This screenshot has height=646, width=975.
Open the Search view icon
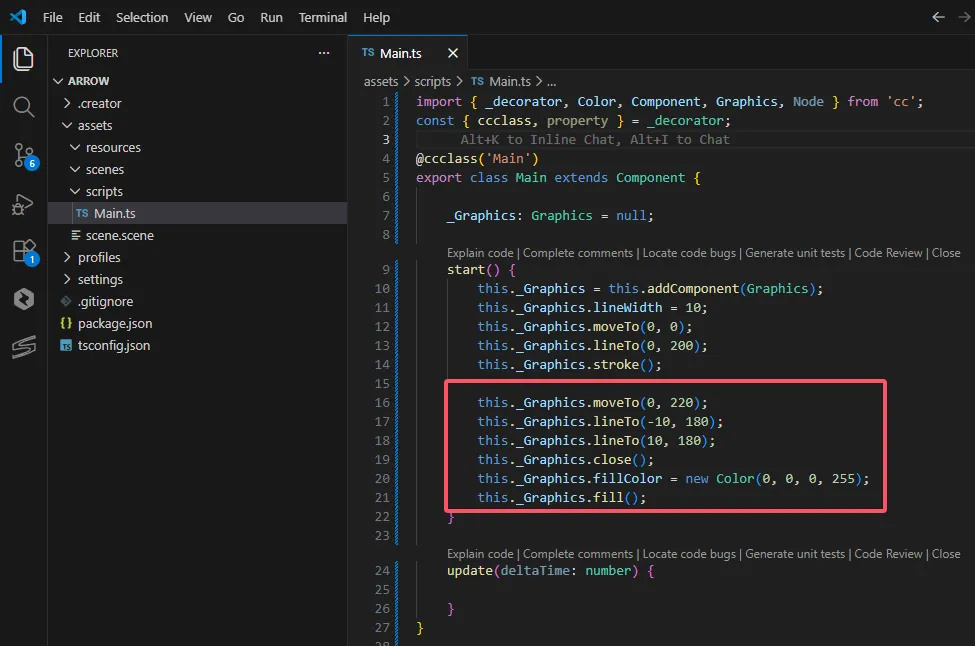pyautogui.click(x=23, y=106)
